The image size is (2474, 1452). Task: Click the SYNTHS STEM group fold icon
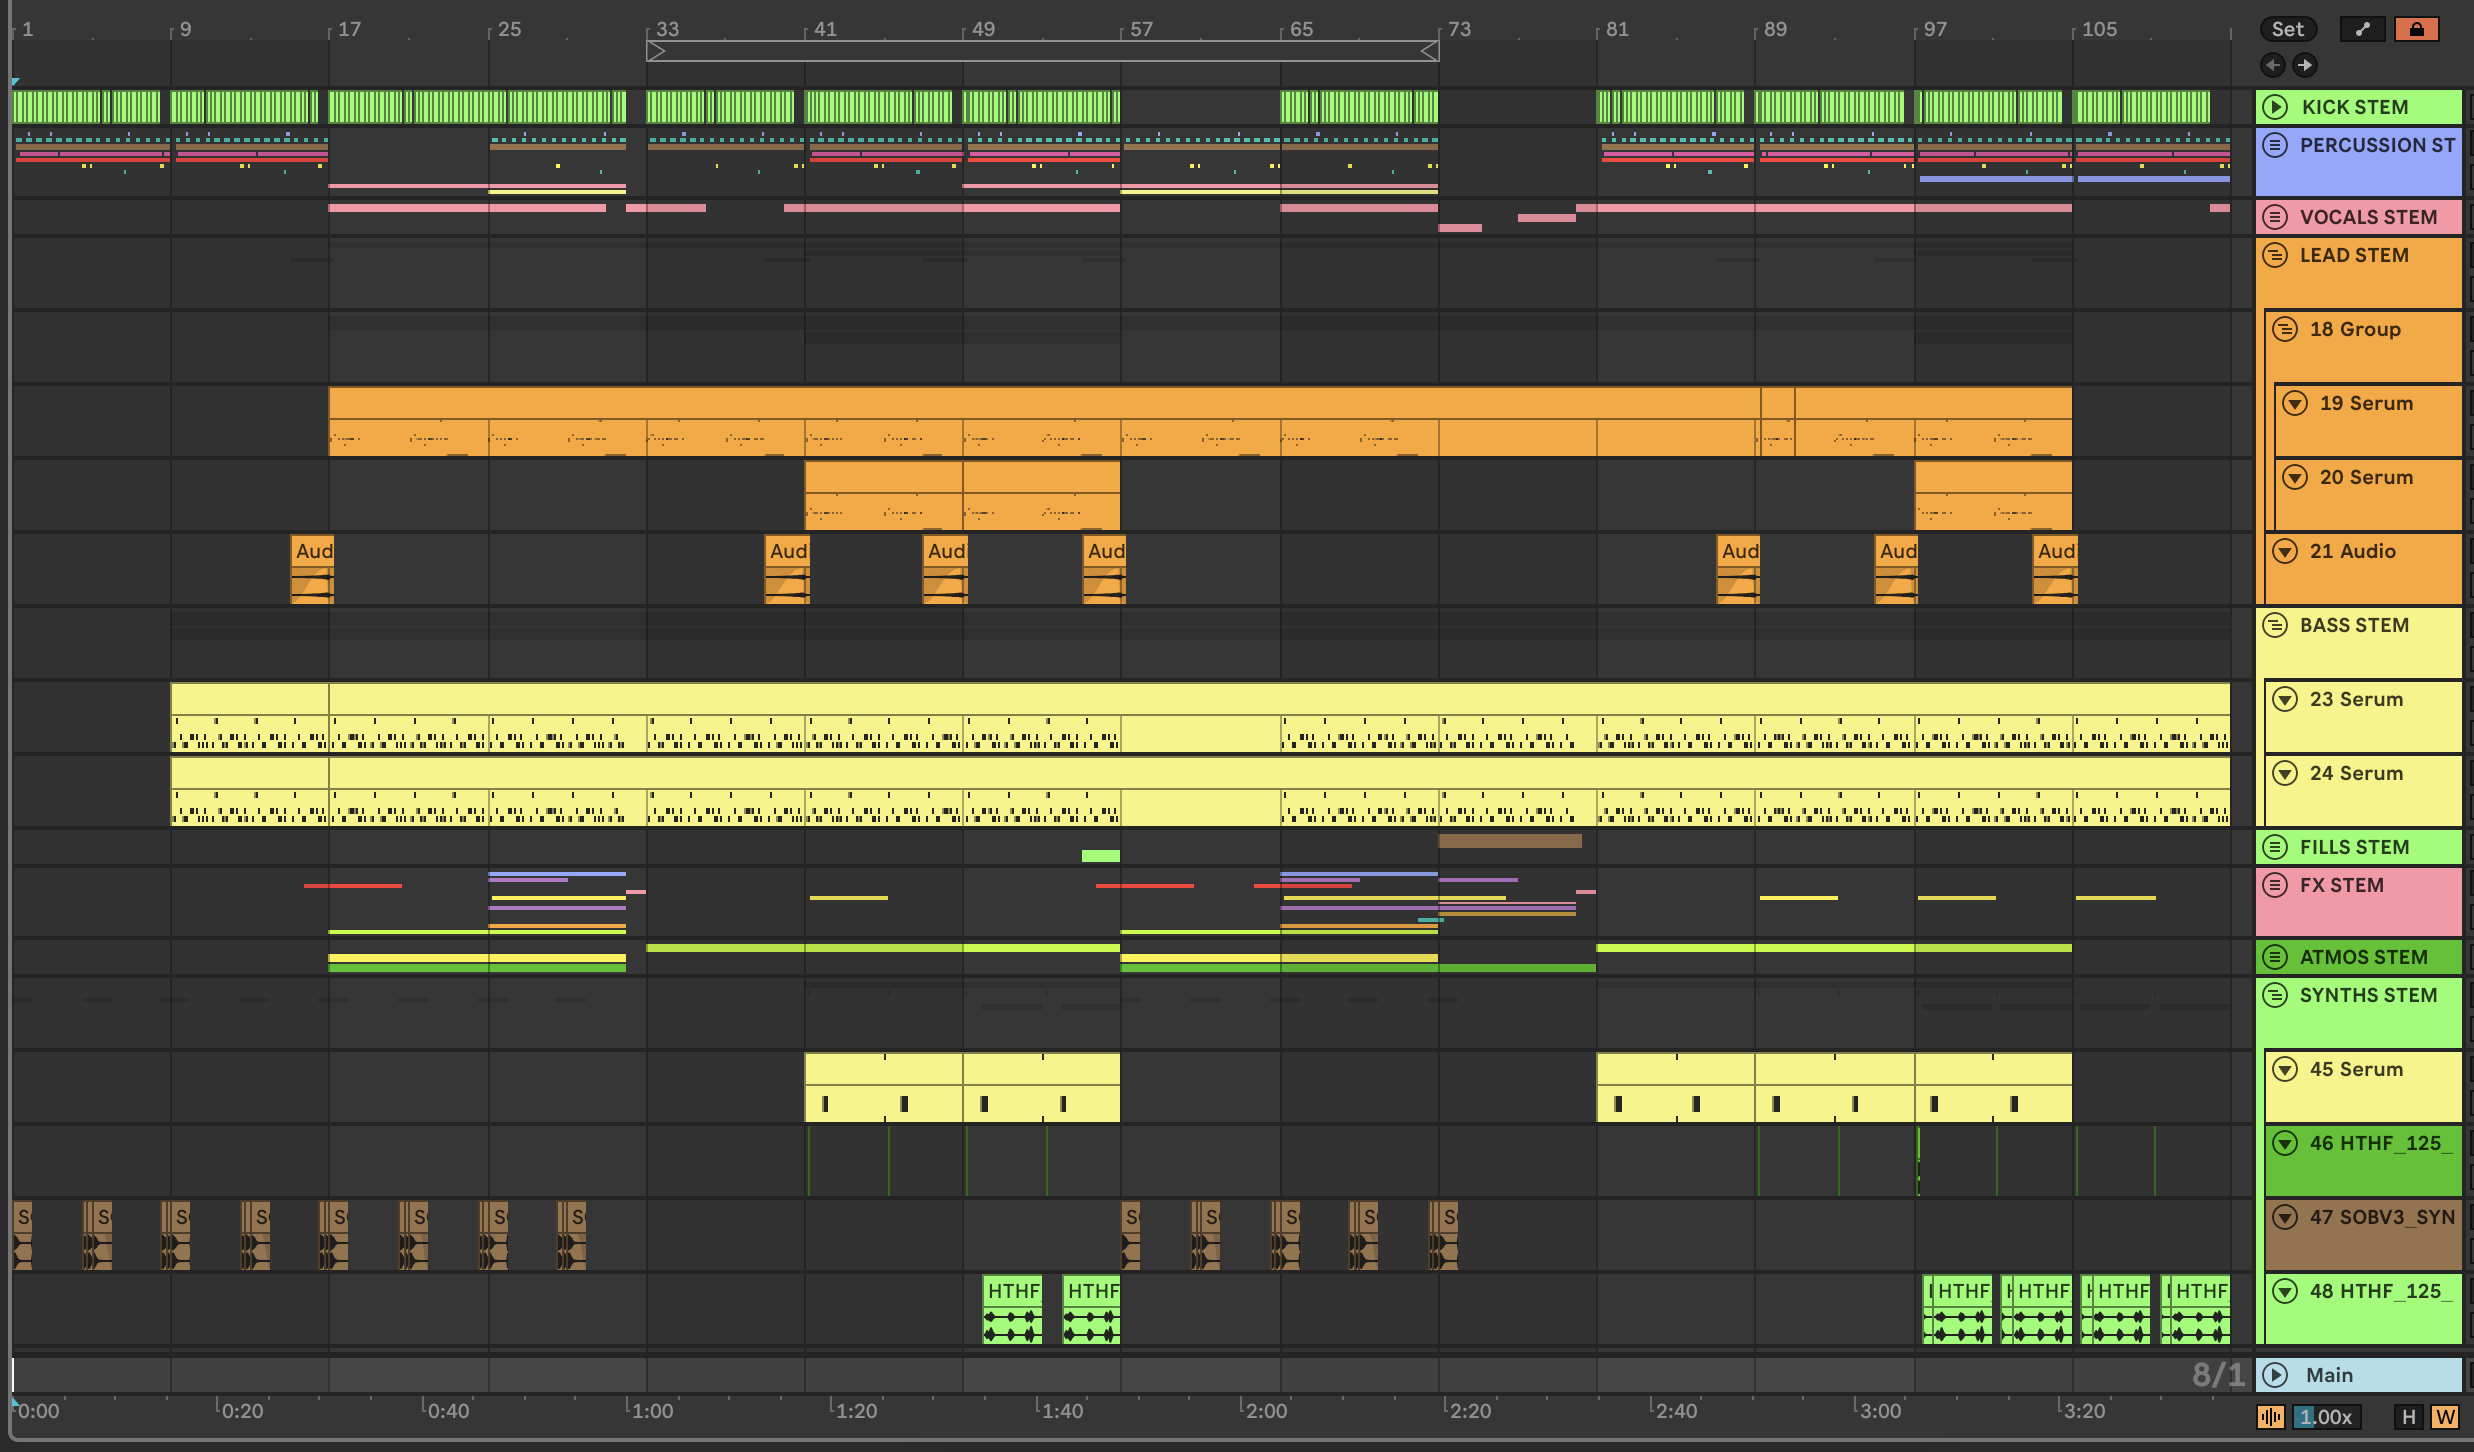pyautogui.click(x=2276, y=995)
